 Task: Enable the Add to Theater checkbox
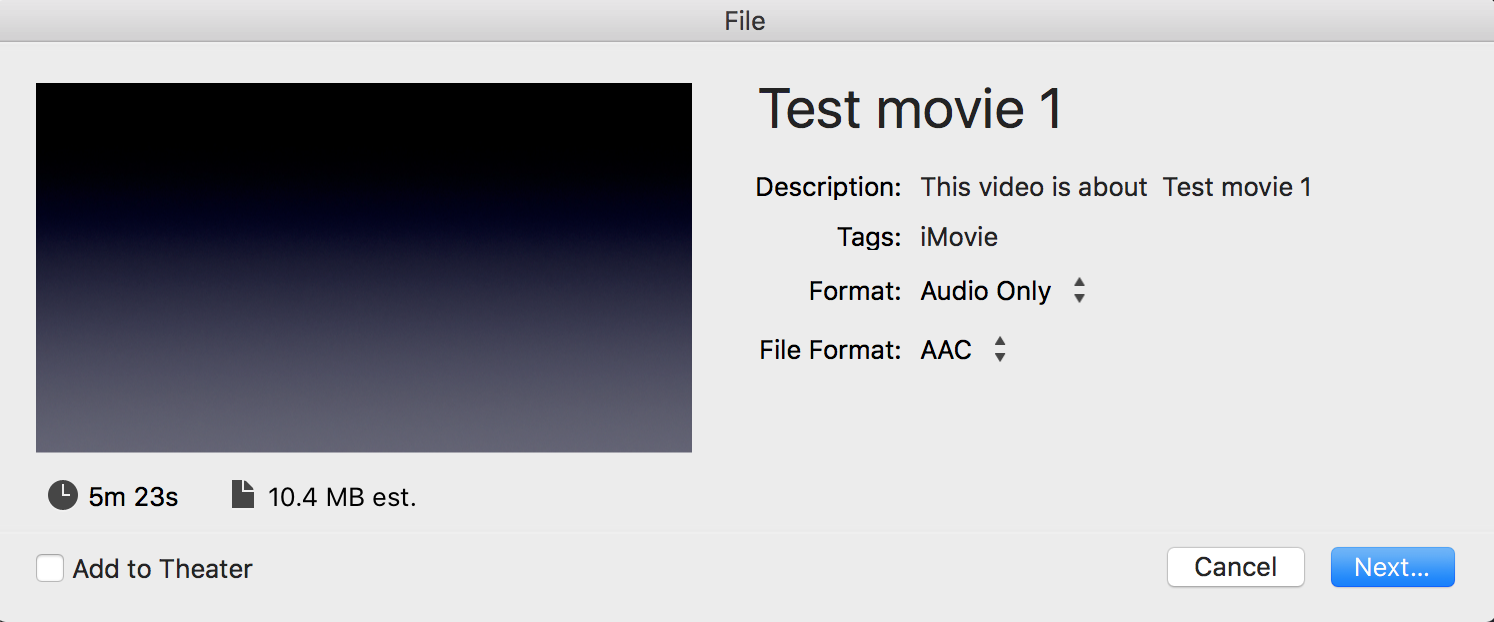point(50,568)
